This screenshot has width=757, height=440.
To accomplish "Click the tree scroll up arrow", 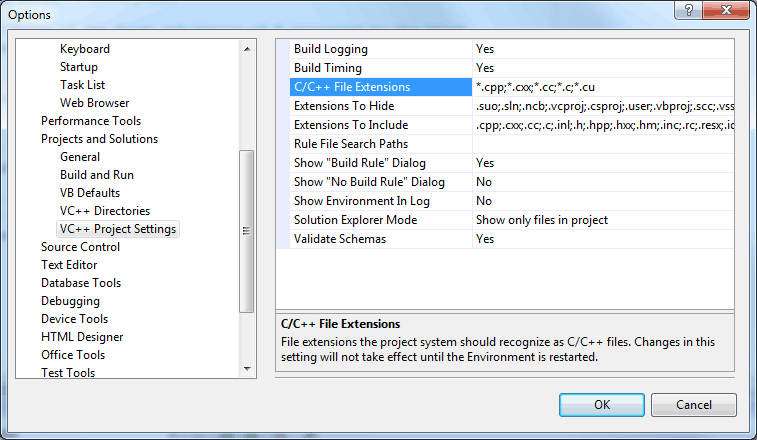I will click(247, 49).
